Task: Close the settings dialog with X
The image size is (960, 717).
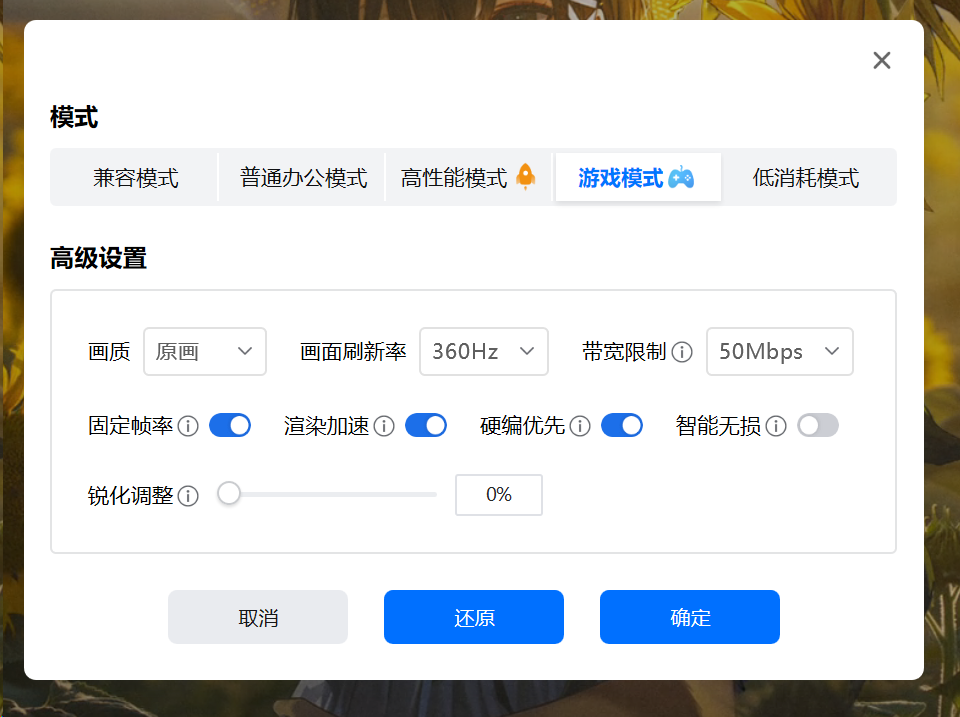Action: pos(882,60)
